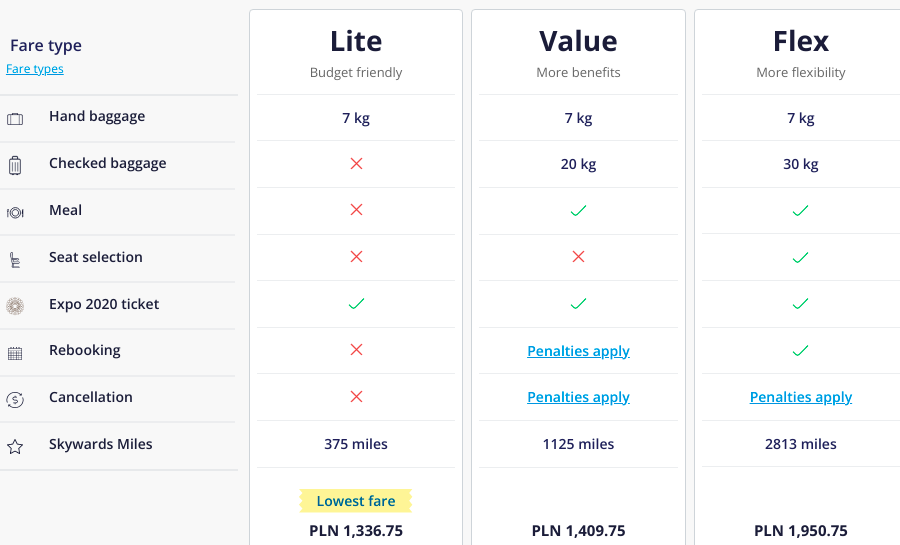This screenshot has height=545, width=900.
Task: Choose the PLN 1,409.75 Value price
Action: (x=578, y=531)
